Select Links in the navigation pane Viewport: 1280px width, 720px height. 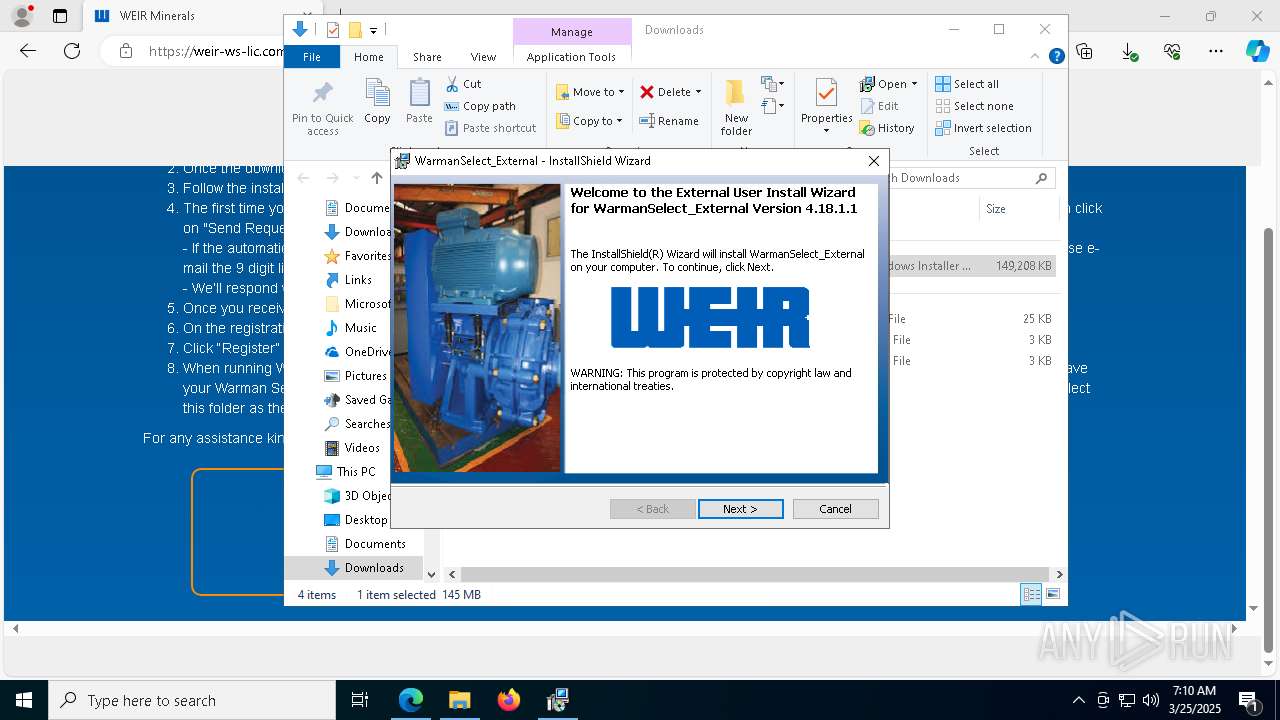click(348, 280)
